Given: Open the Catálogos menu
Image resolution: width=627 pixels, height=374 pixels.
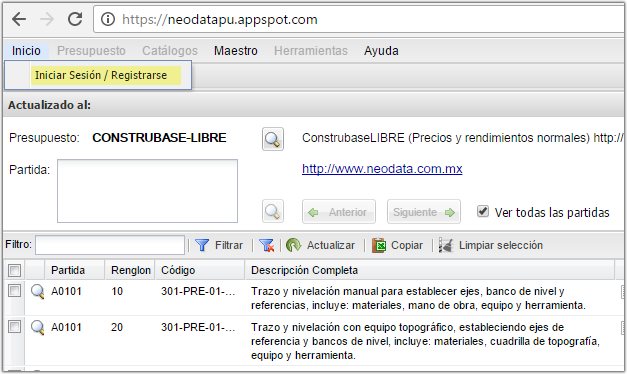Looking at the screenshot, I should [x=170, y=51].
